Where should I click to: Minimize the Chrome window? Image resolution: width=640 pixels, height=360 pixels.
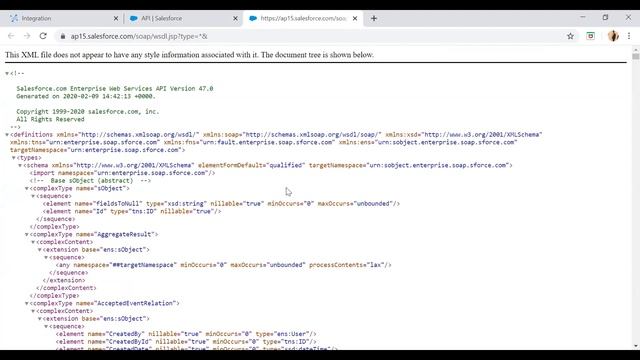point(583,17)
